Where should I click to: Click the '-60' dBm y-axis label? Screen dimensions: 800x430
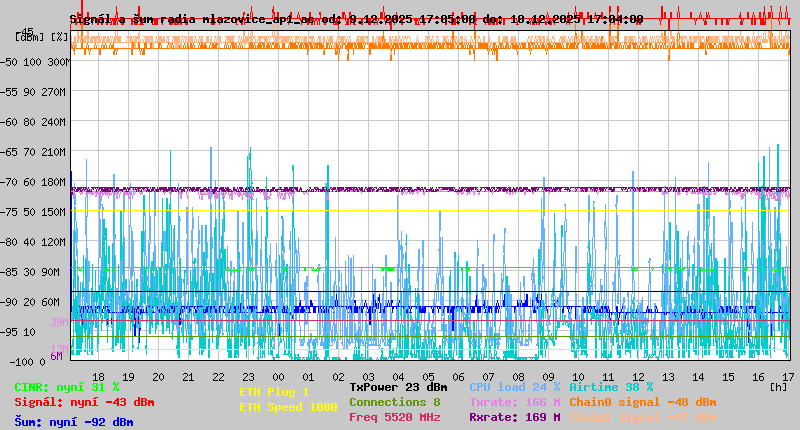tap(9, 122)
